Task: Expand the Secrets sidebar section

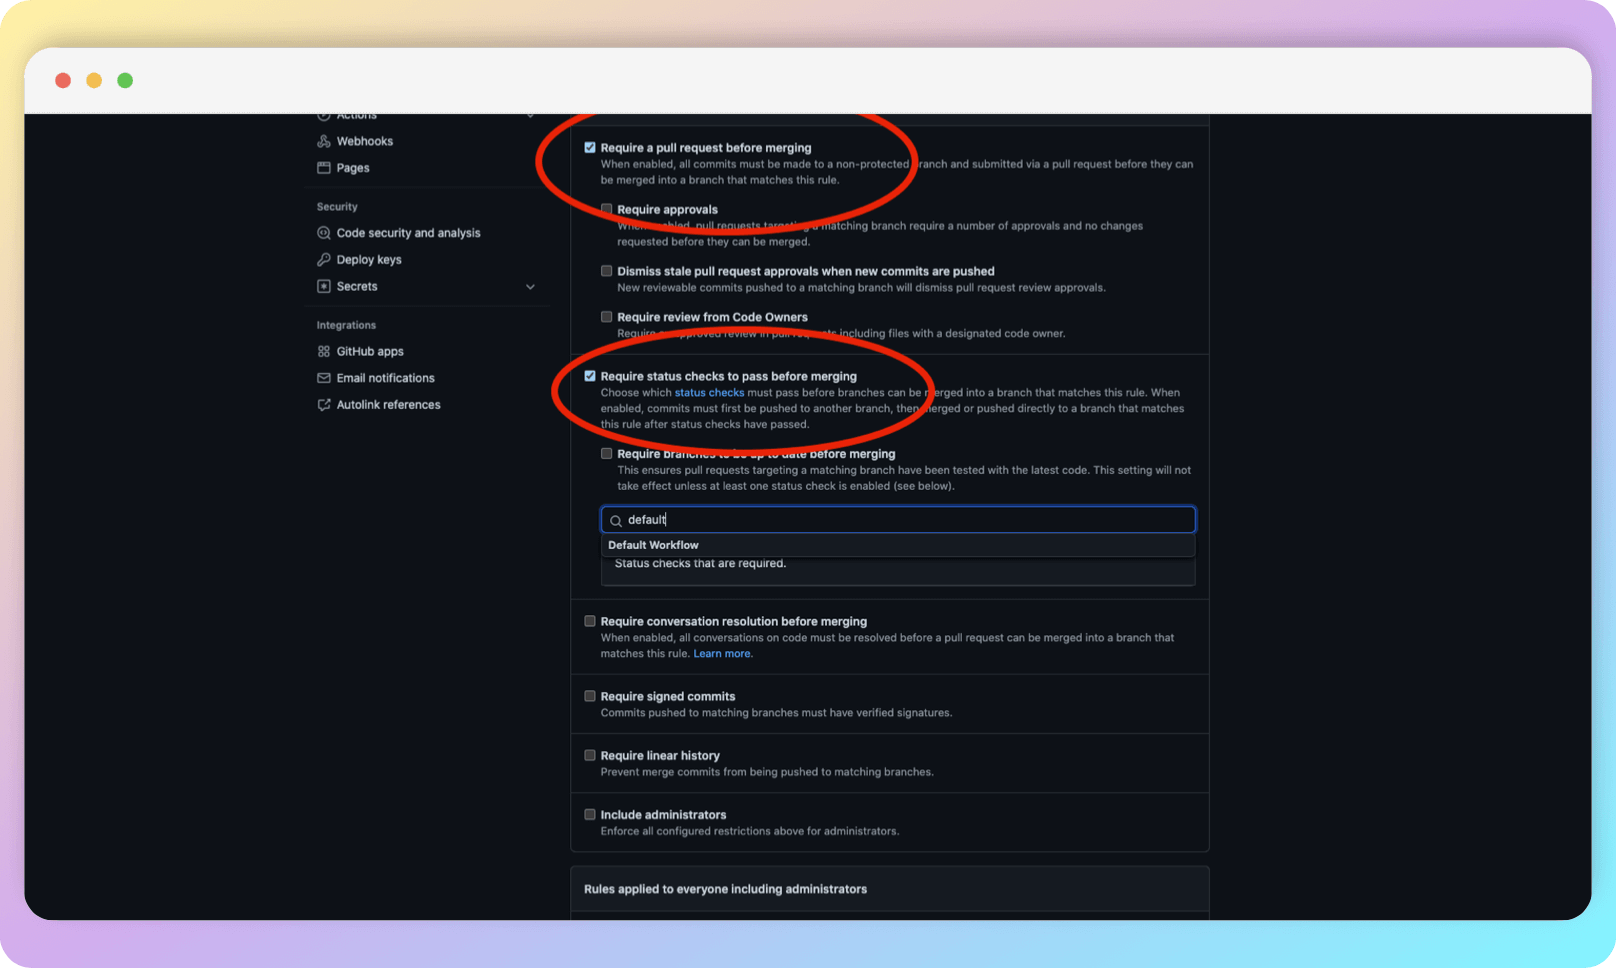Action: [x=531, y=286]
